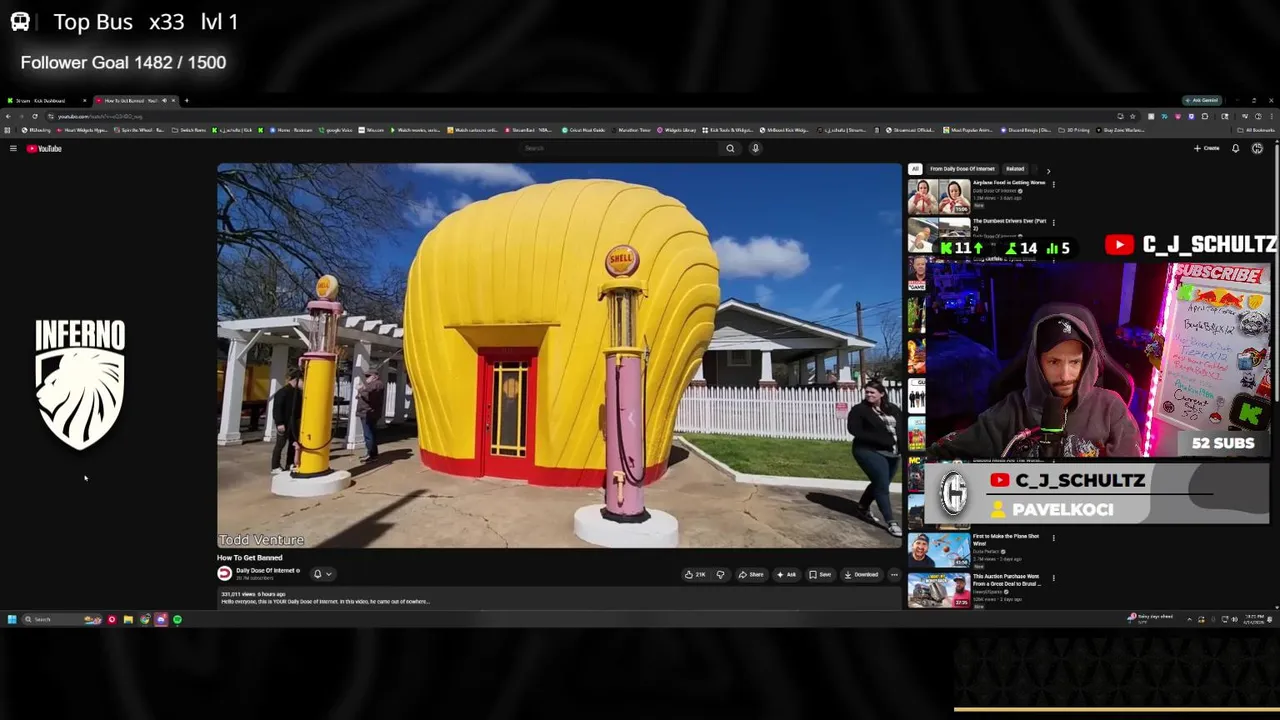Open This Auction Purchase Went video thumbnail

[x=938, y=590]
